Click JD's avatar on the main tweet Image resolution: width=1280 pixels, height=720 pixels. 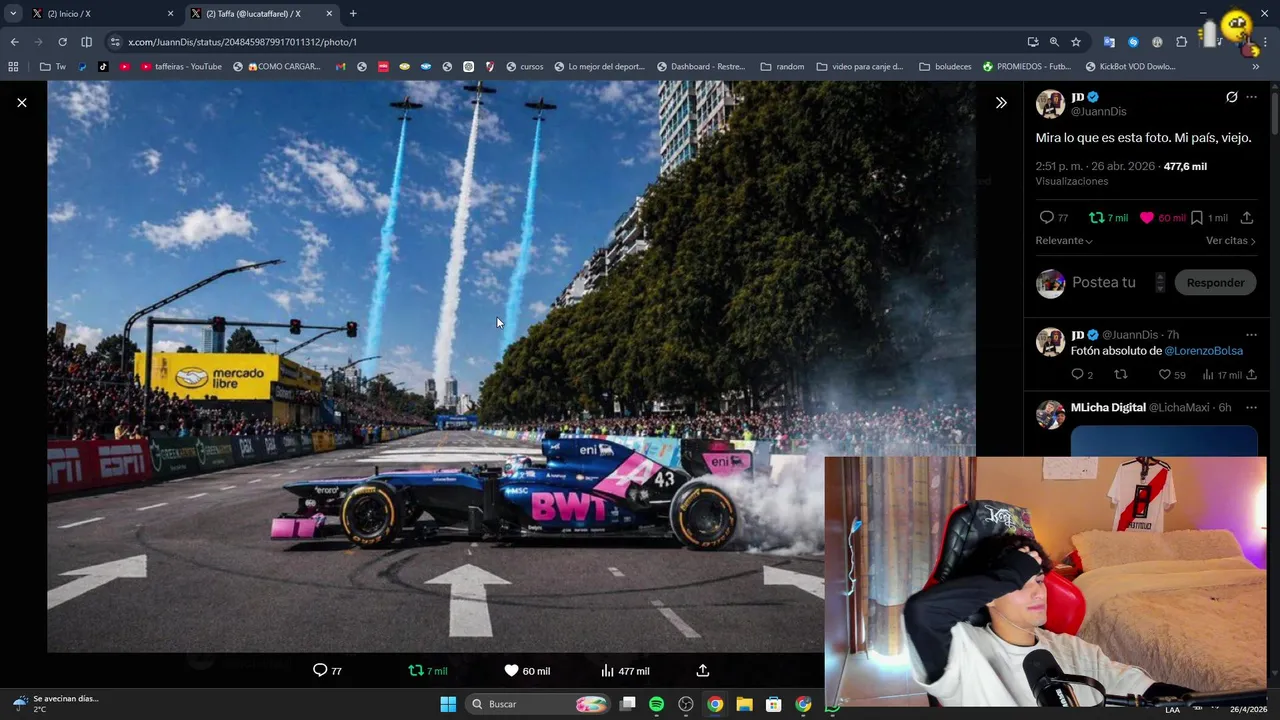[x=1050, y=104]
